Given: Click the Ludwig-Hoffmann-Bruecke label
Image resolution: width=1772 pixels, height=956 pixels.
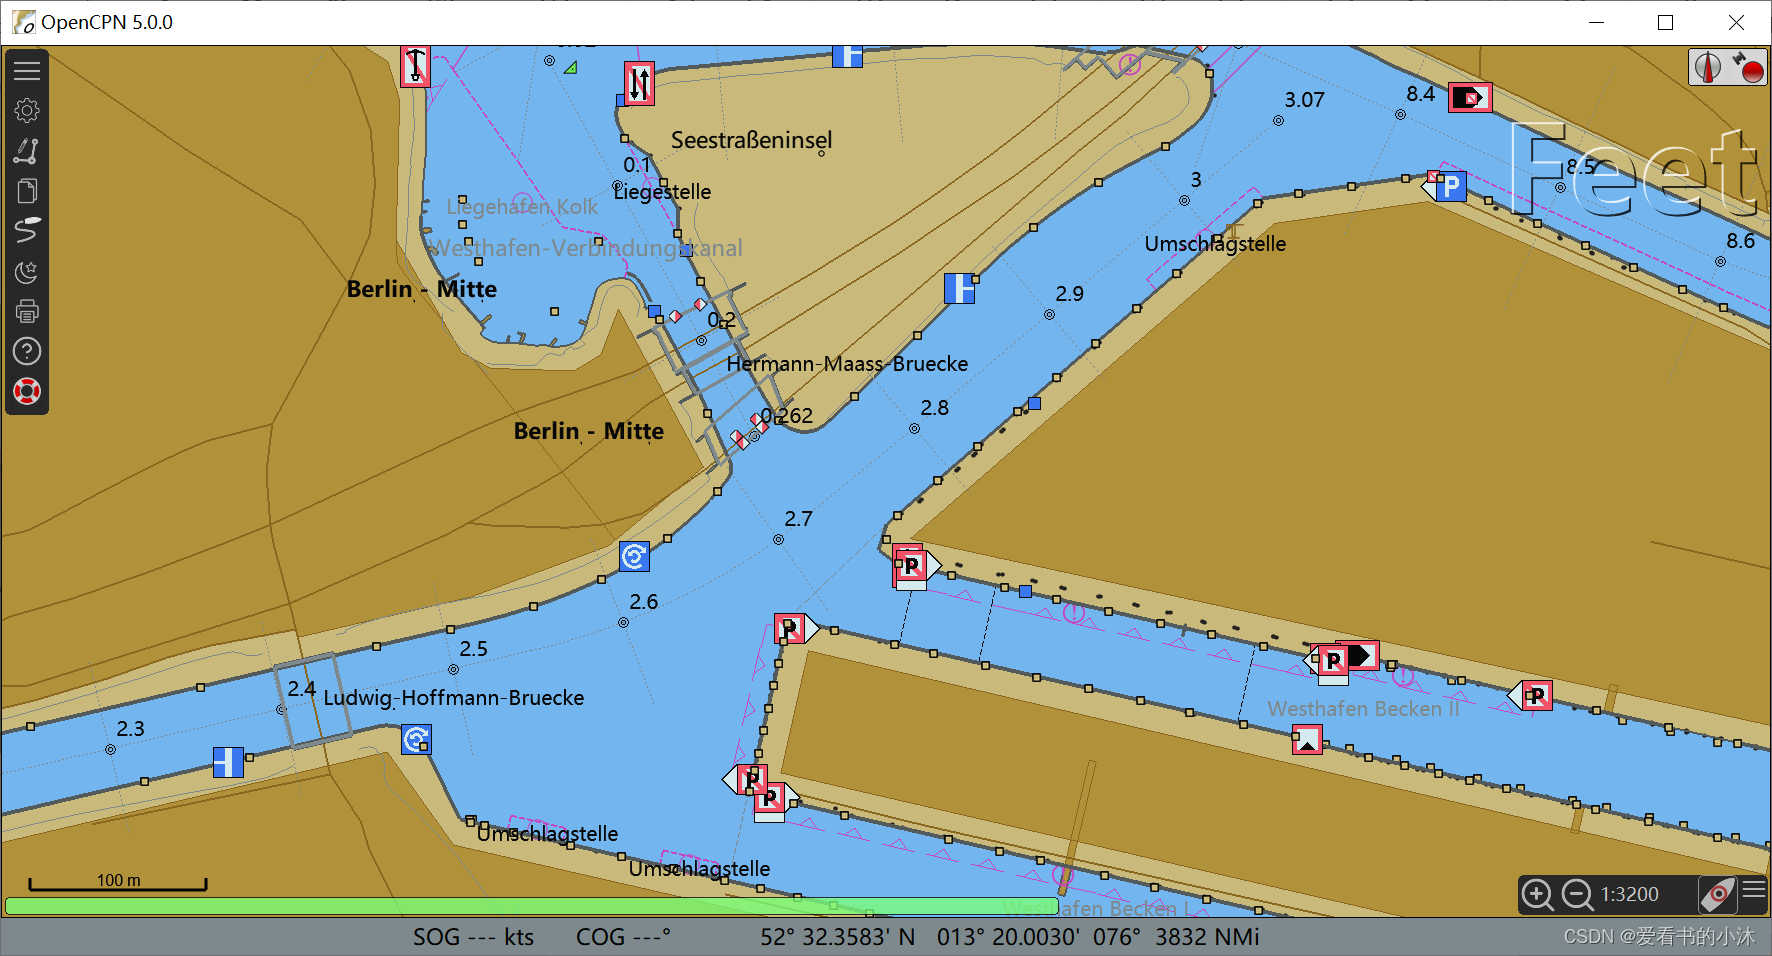Looking at the screenshot, I should click(x=453, y=698).
